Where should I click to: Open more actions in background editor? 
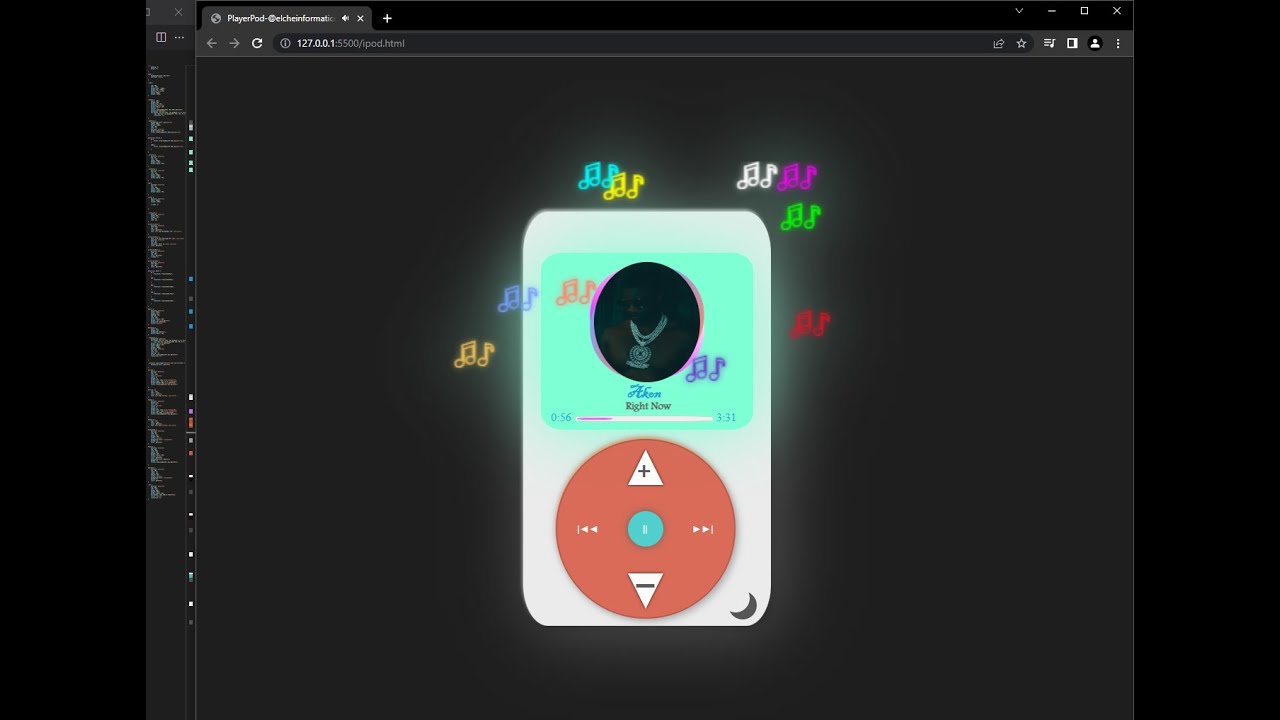coord(179,37)
